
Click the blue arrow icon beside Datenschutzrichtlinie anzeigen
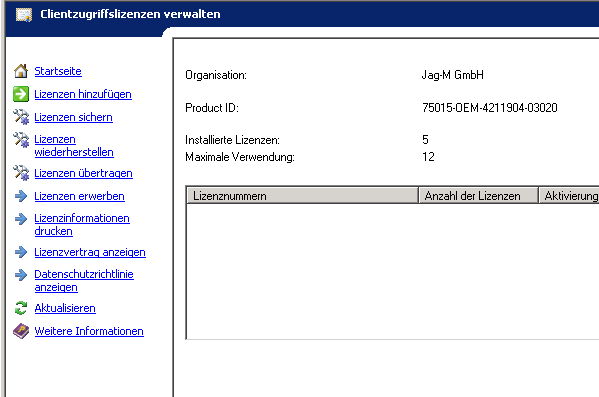(x=21, y=275)
